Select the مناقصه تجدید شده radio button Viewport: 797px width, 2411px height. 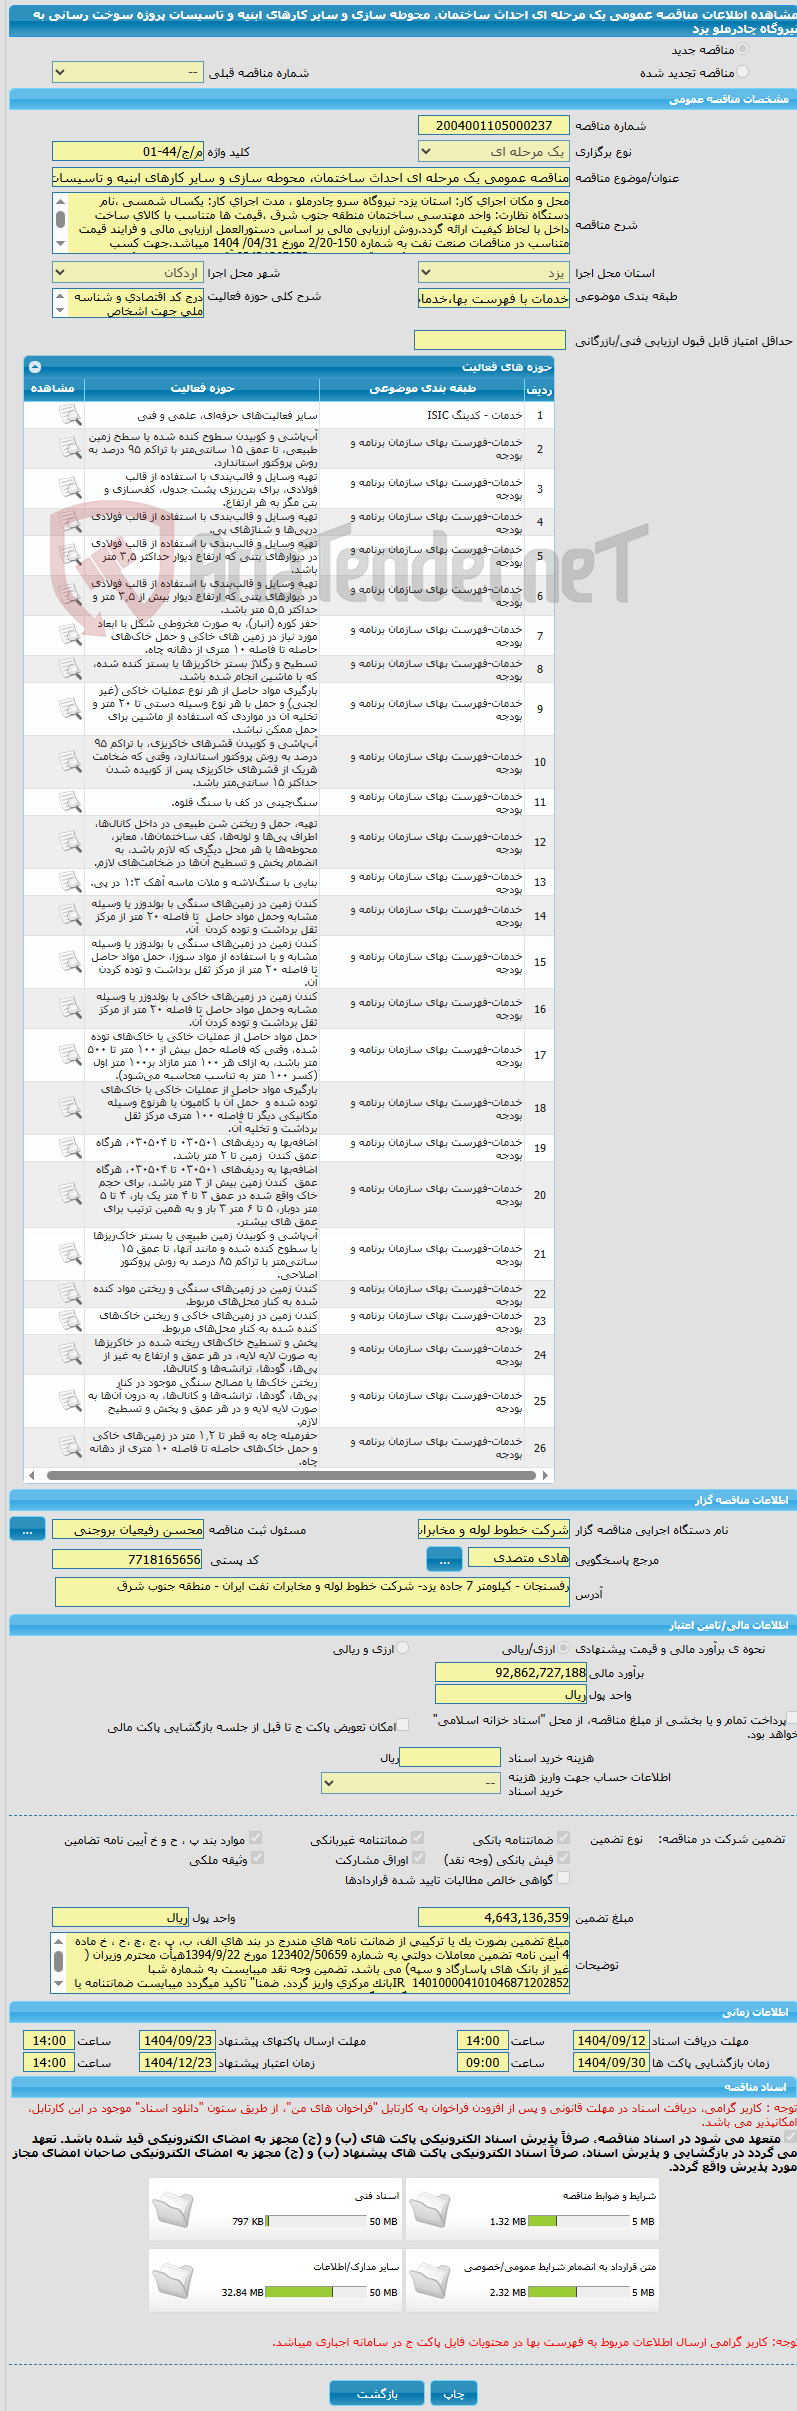(x=741, y=72)
